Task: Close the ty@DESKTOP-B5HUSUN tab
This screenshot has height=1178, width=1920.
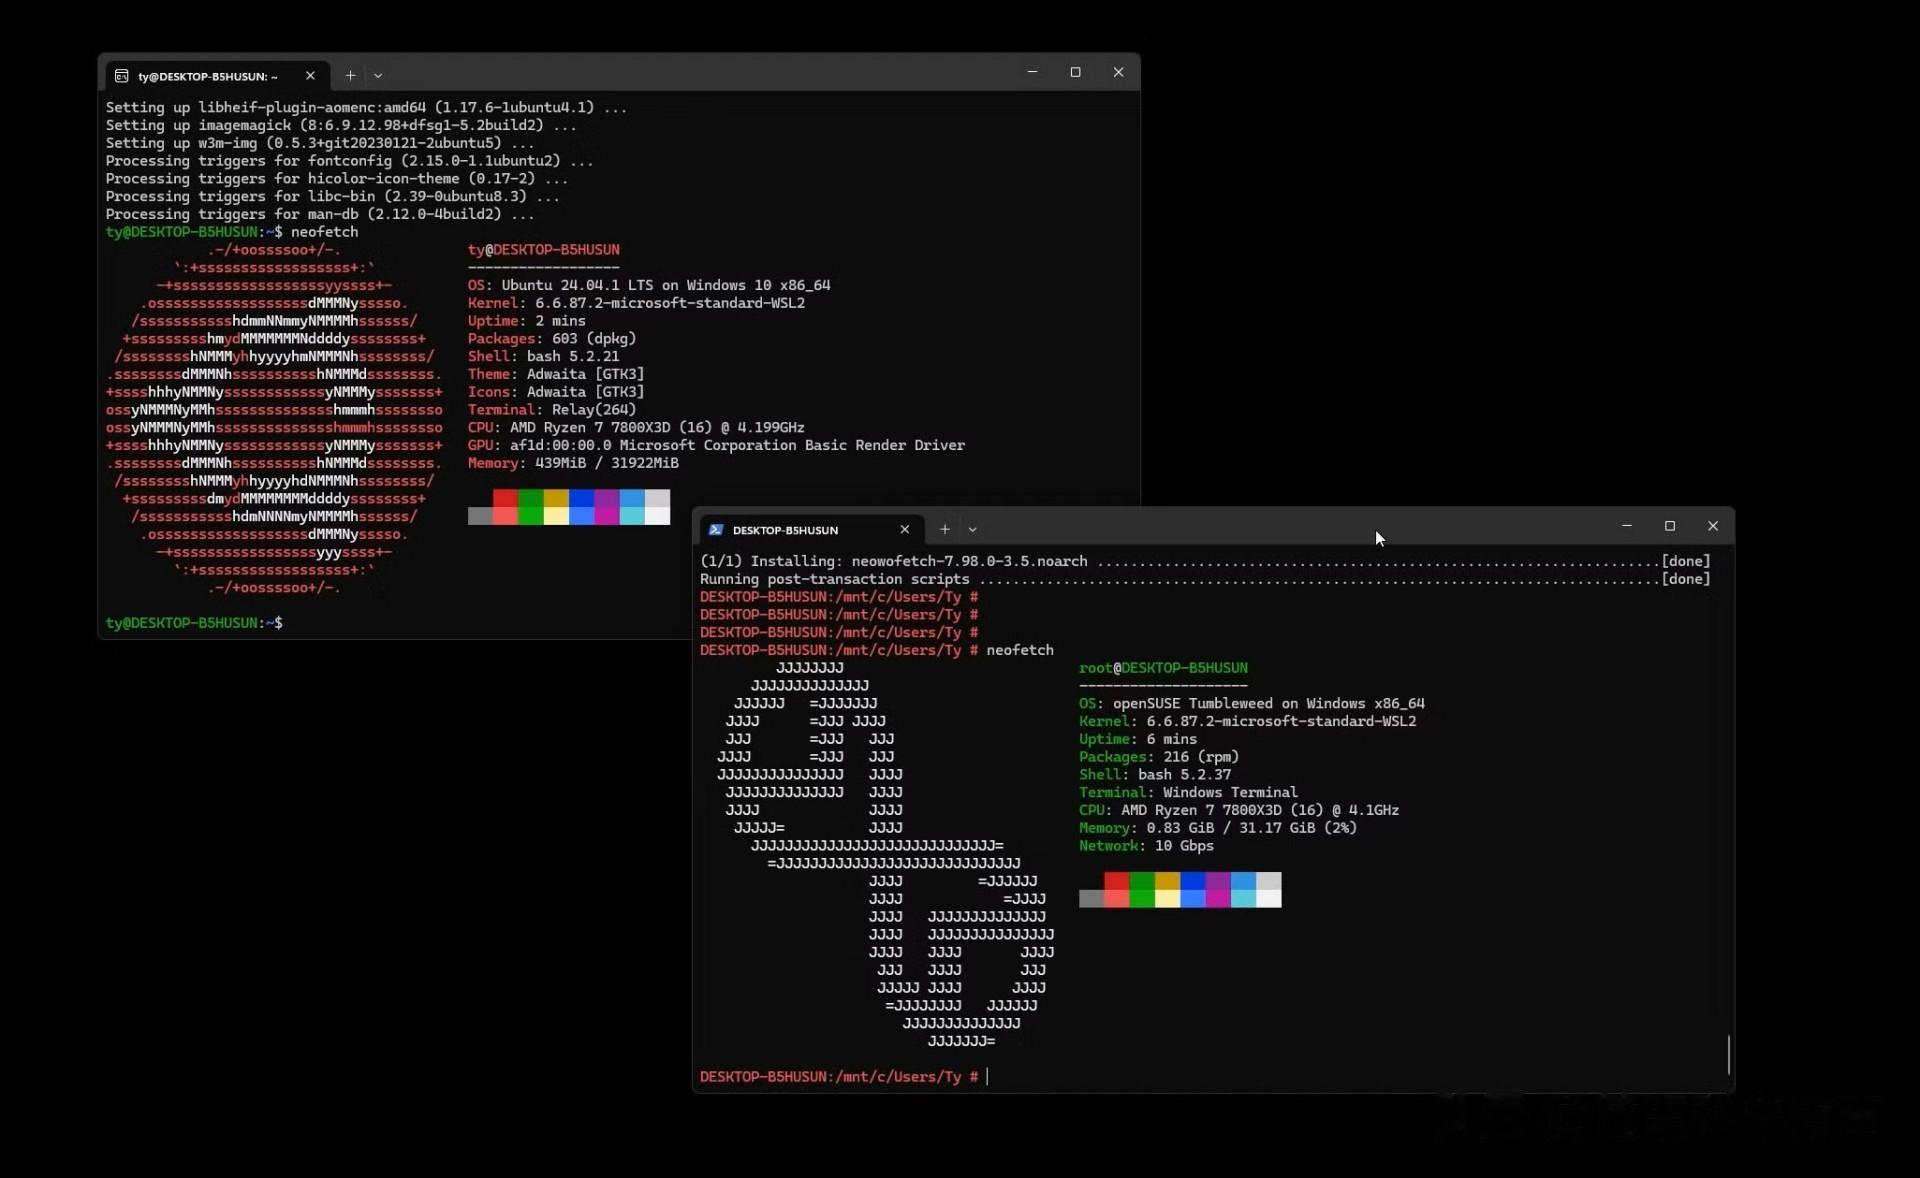Action: coord(310,76)
